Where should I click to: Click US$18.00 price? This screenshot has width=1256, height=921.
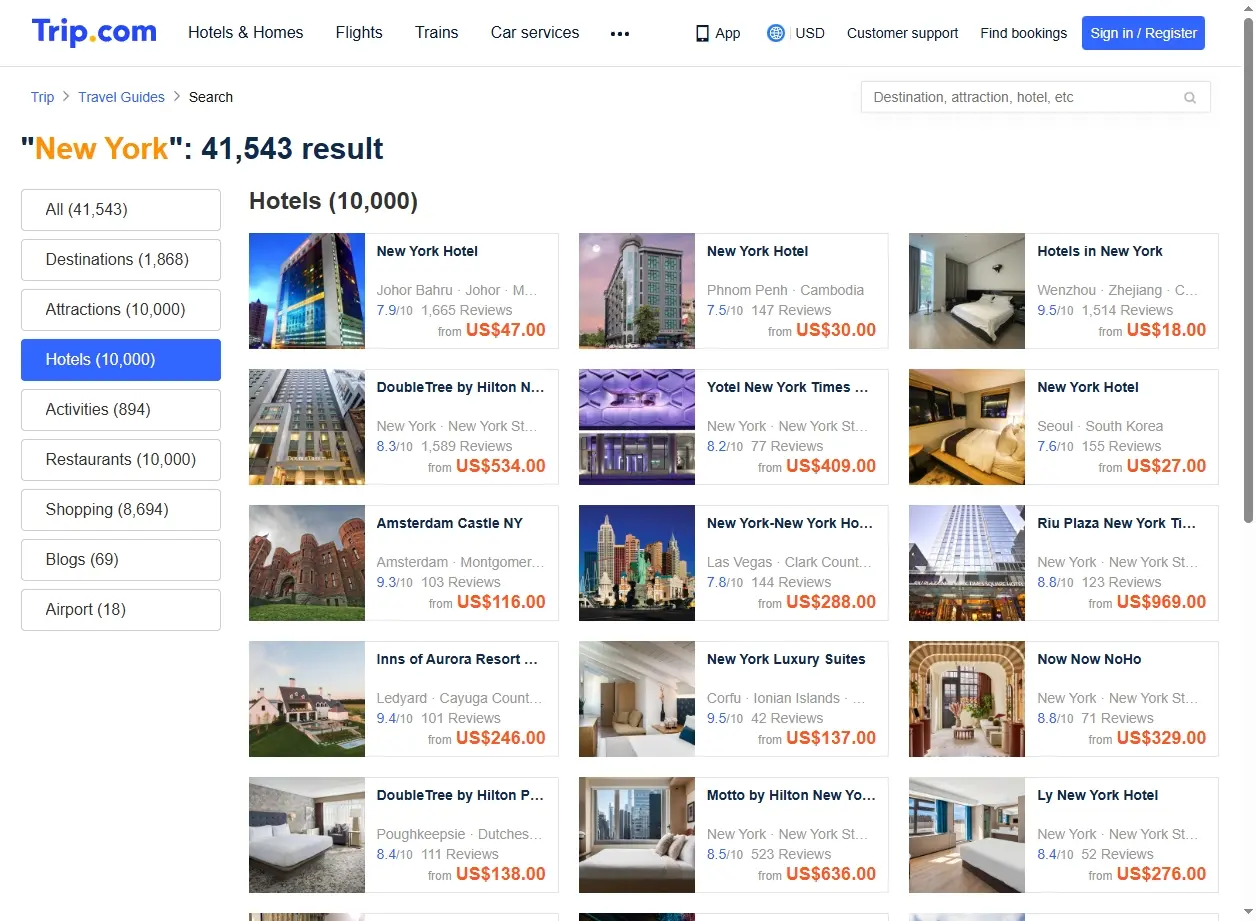pos(1166,330)
